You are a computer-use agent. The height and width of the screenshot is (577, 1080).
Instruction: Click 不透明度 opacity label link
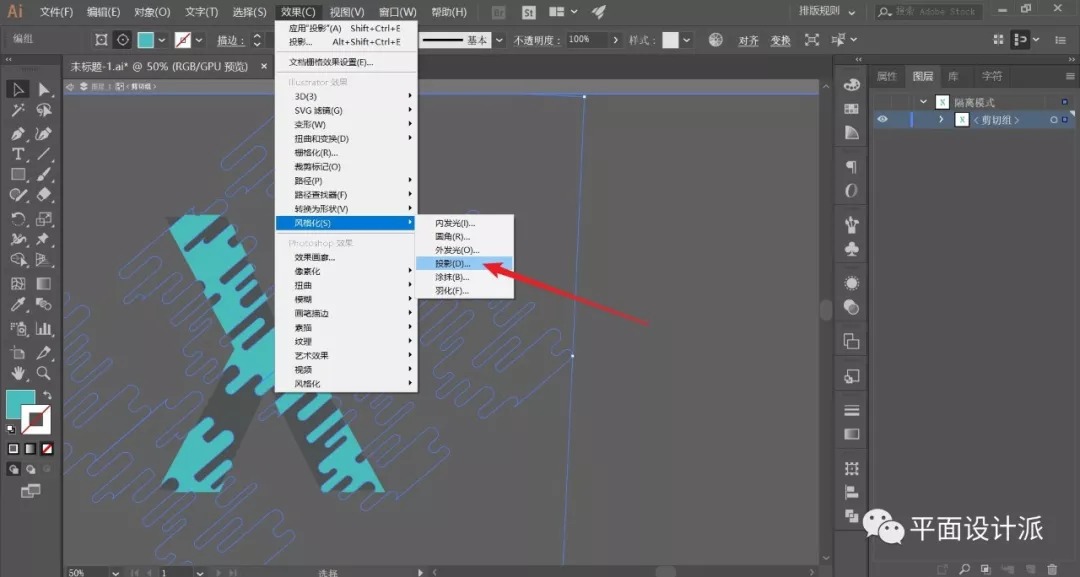536,40
